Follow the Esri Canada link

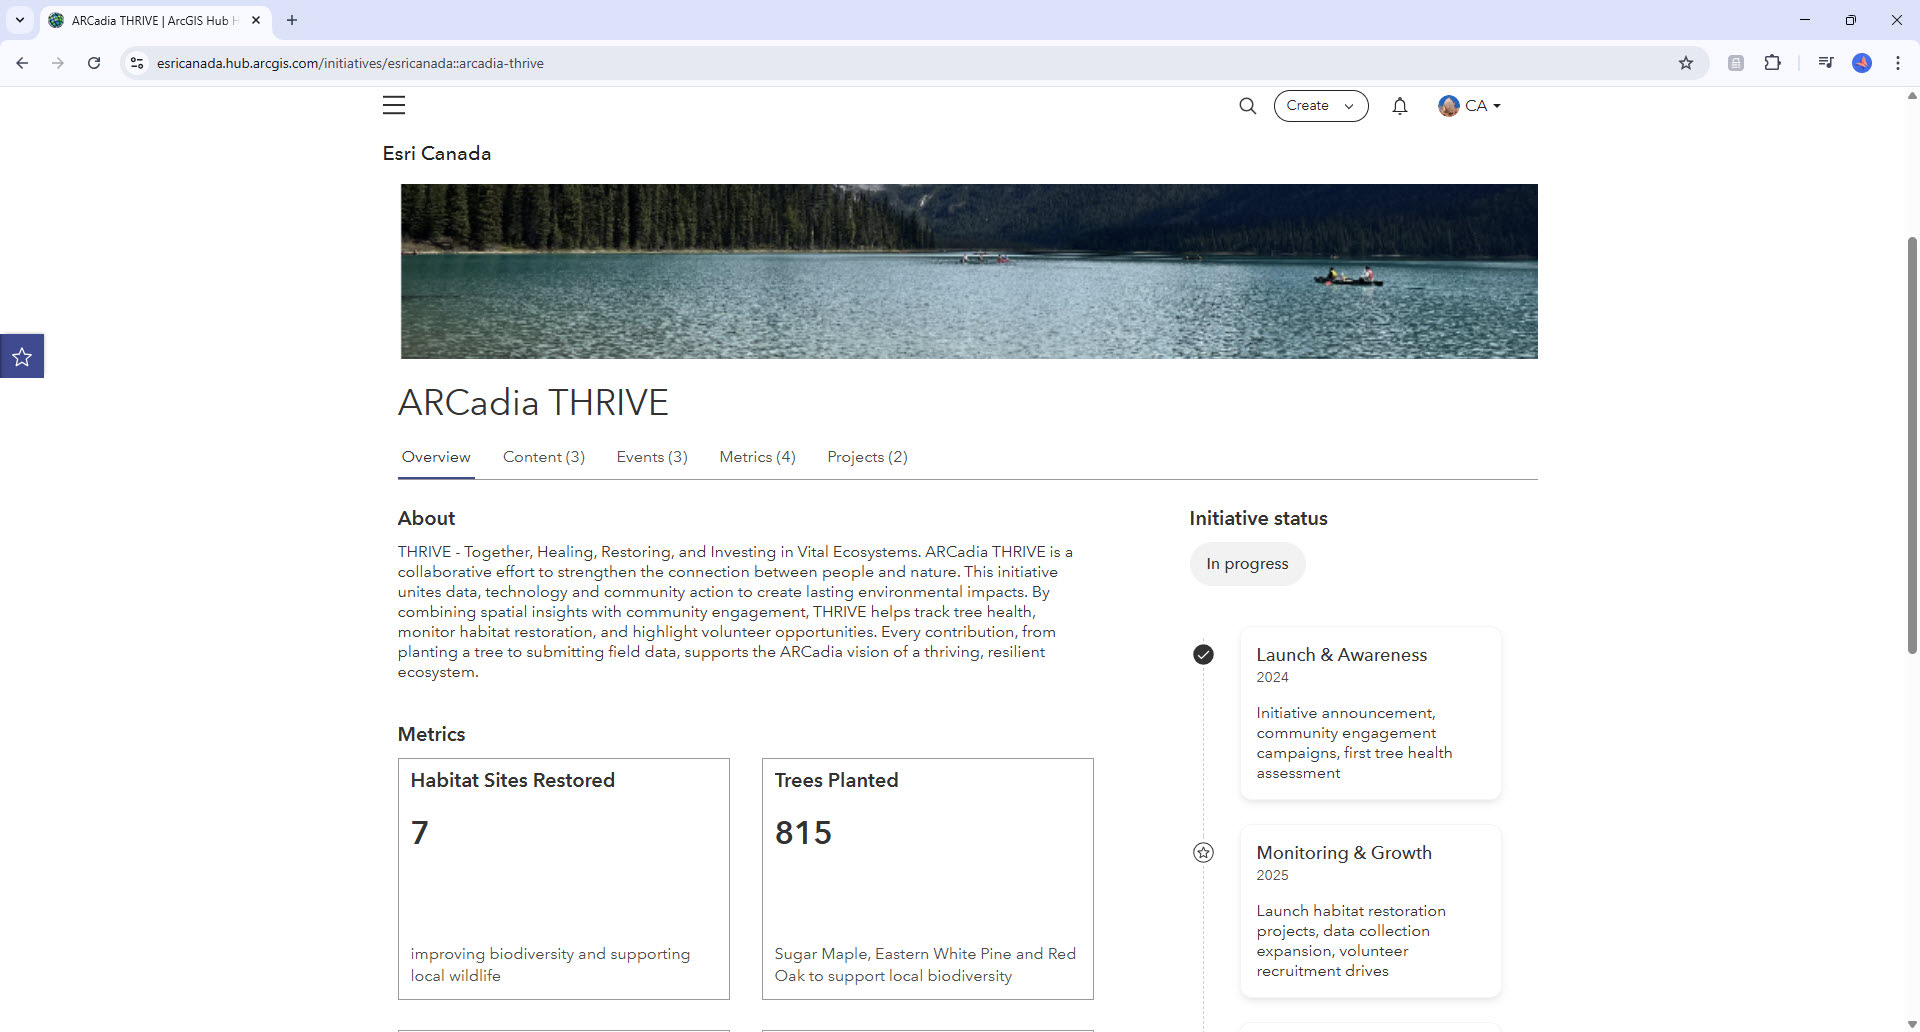436,153
